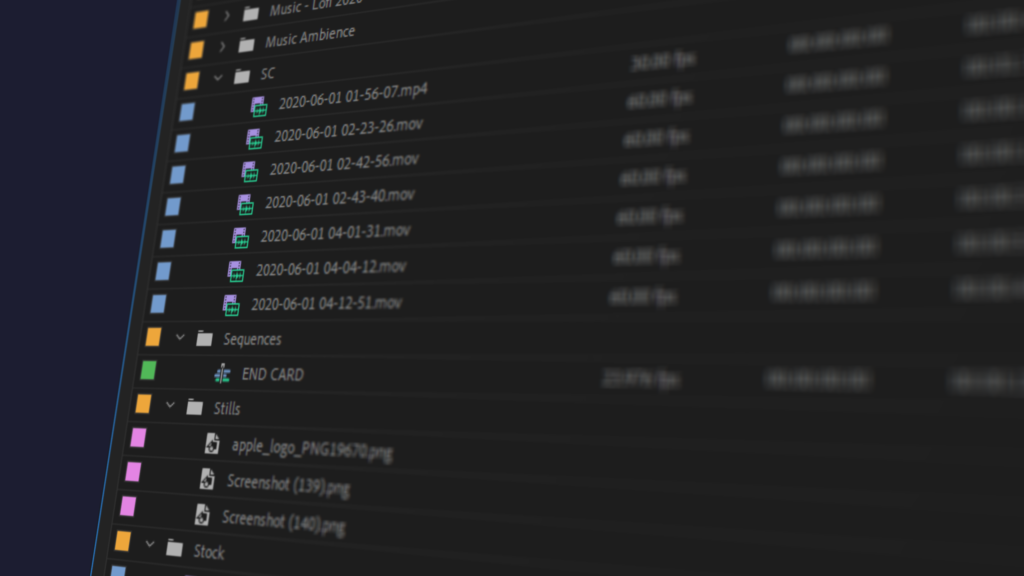This screenshot has height=576, width=1024.
Task: Collapse the SC bin
Action: [218, 77]
